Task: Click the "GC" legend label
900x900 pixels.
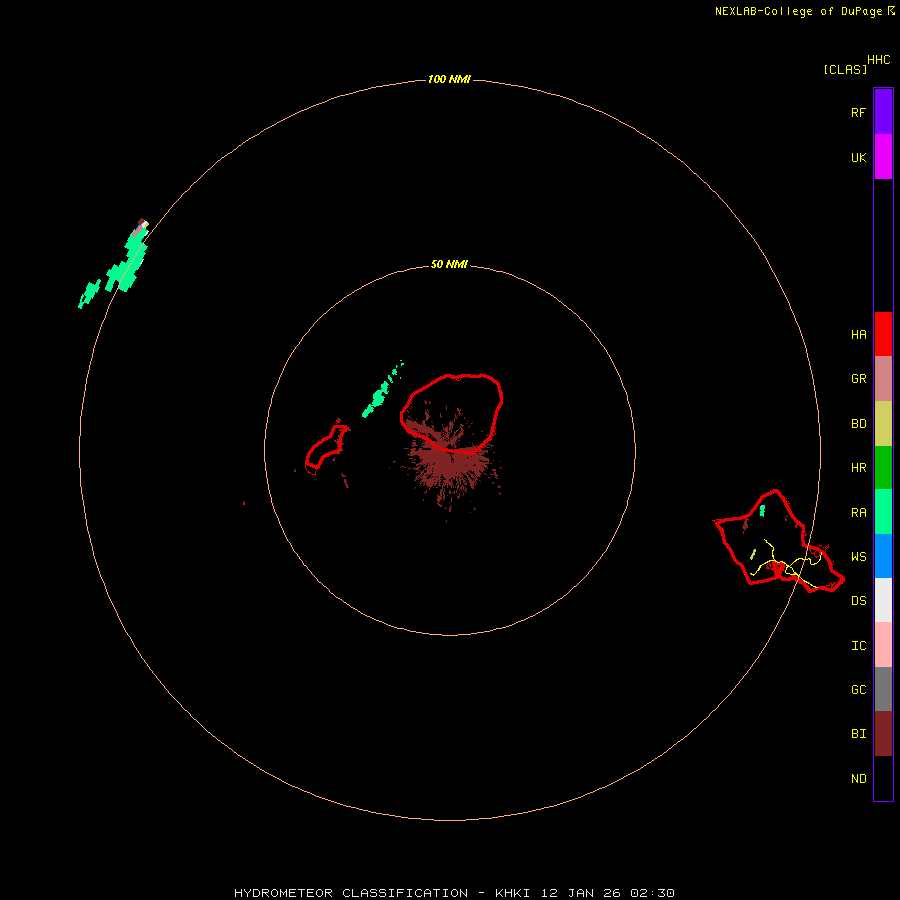Action: click(858, 690)
